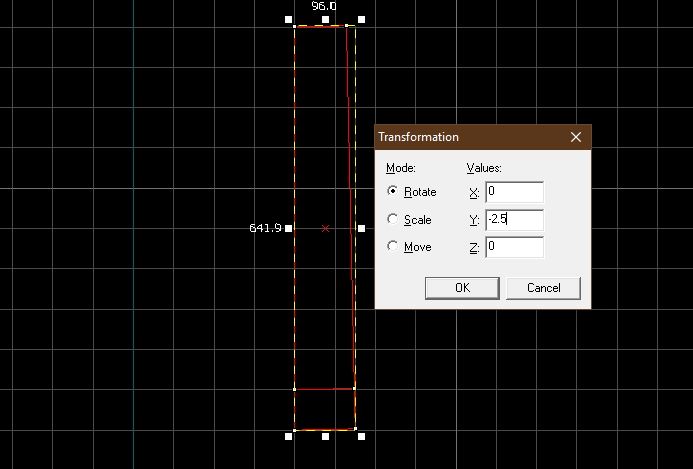
Task: Click the Mode label in the dialog
Action: coord(401,168)
